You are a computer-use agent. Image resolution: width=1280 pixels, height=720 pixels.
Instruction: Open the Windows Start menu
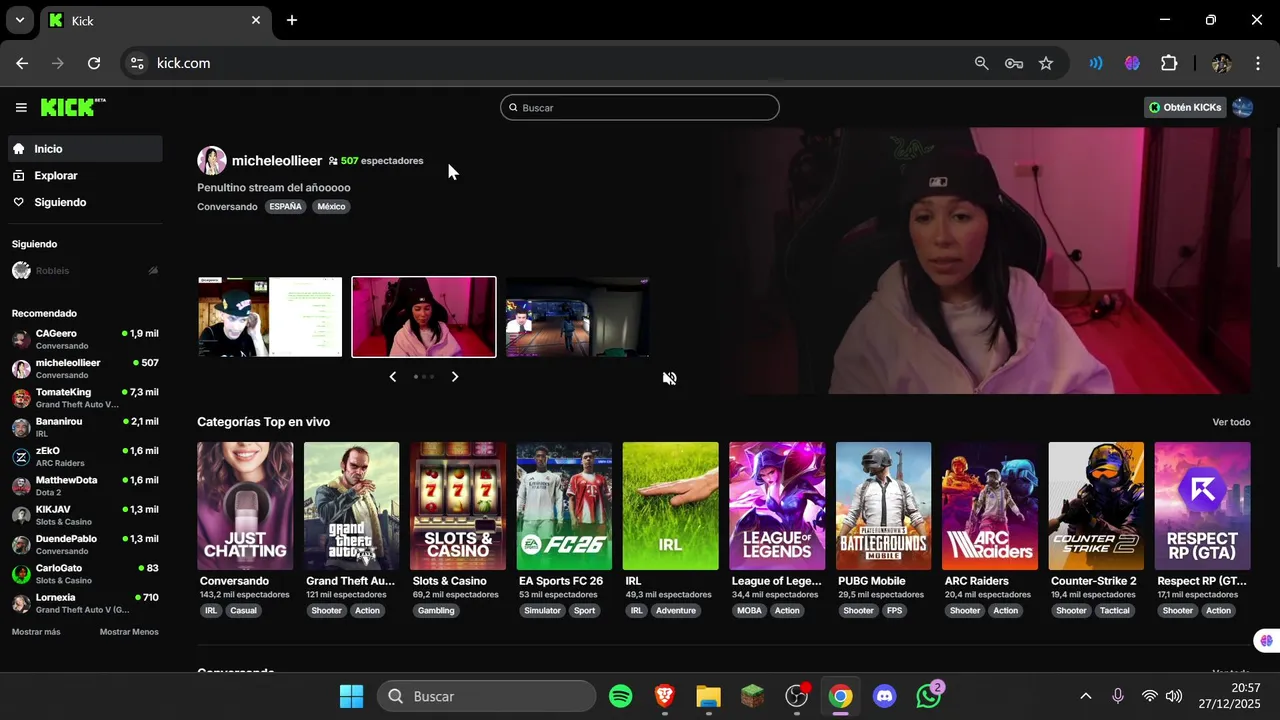click(x=351, y=696)
